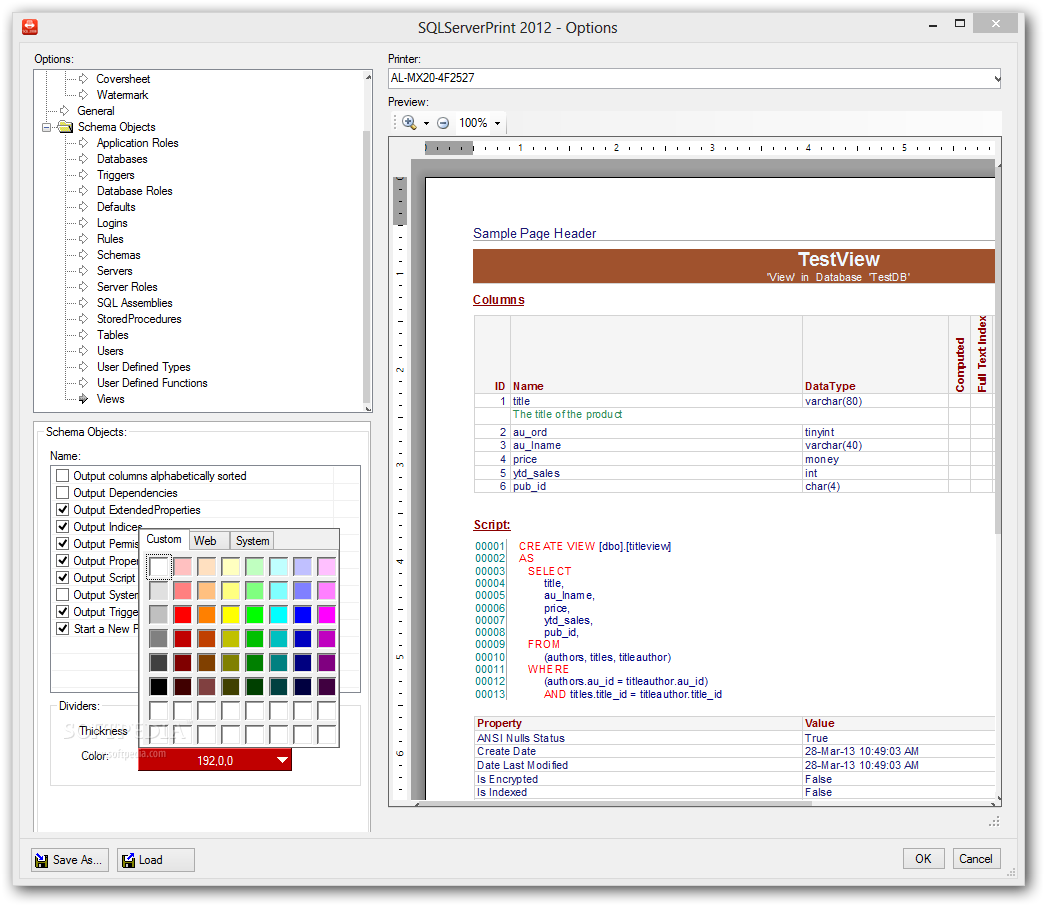
Task: Open the 100% zoom level dropdown
Action: coord(498,123)
